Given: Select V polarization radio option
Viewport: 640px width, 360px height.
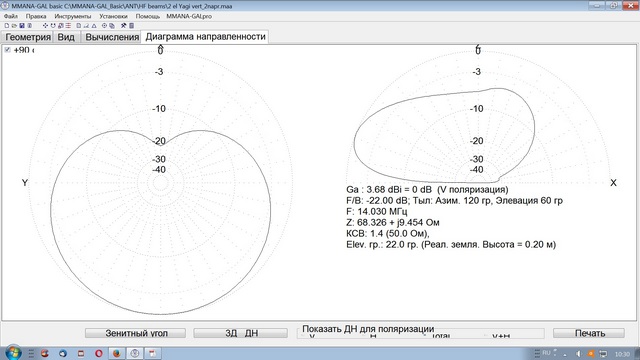Looking at the screenshot, I should (312, 336).
